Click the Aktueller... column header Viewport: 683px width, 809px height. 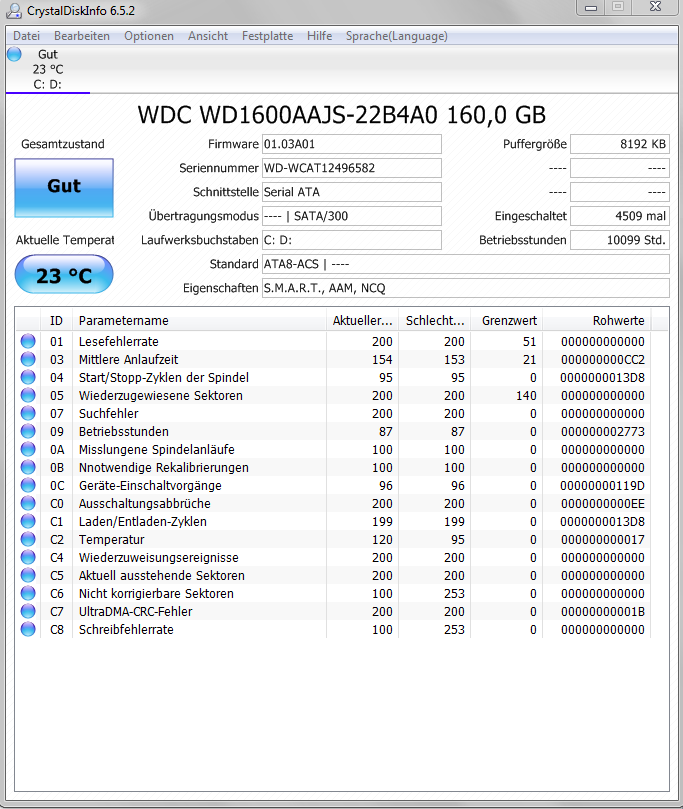click(x=363, y=320)
